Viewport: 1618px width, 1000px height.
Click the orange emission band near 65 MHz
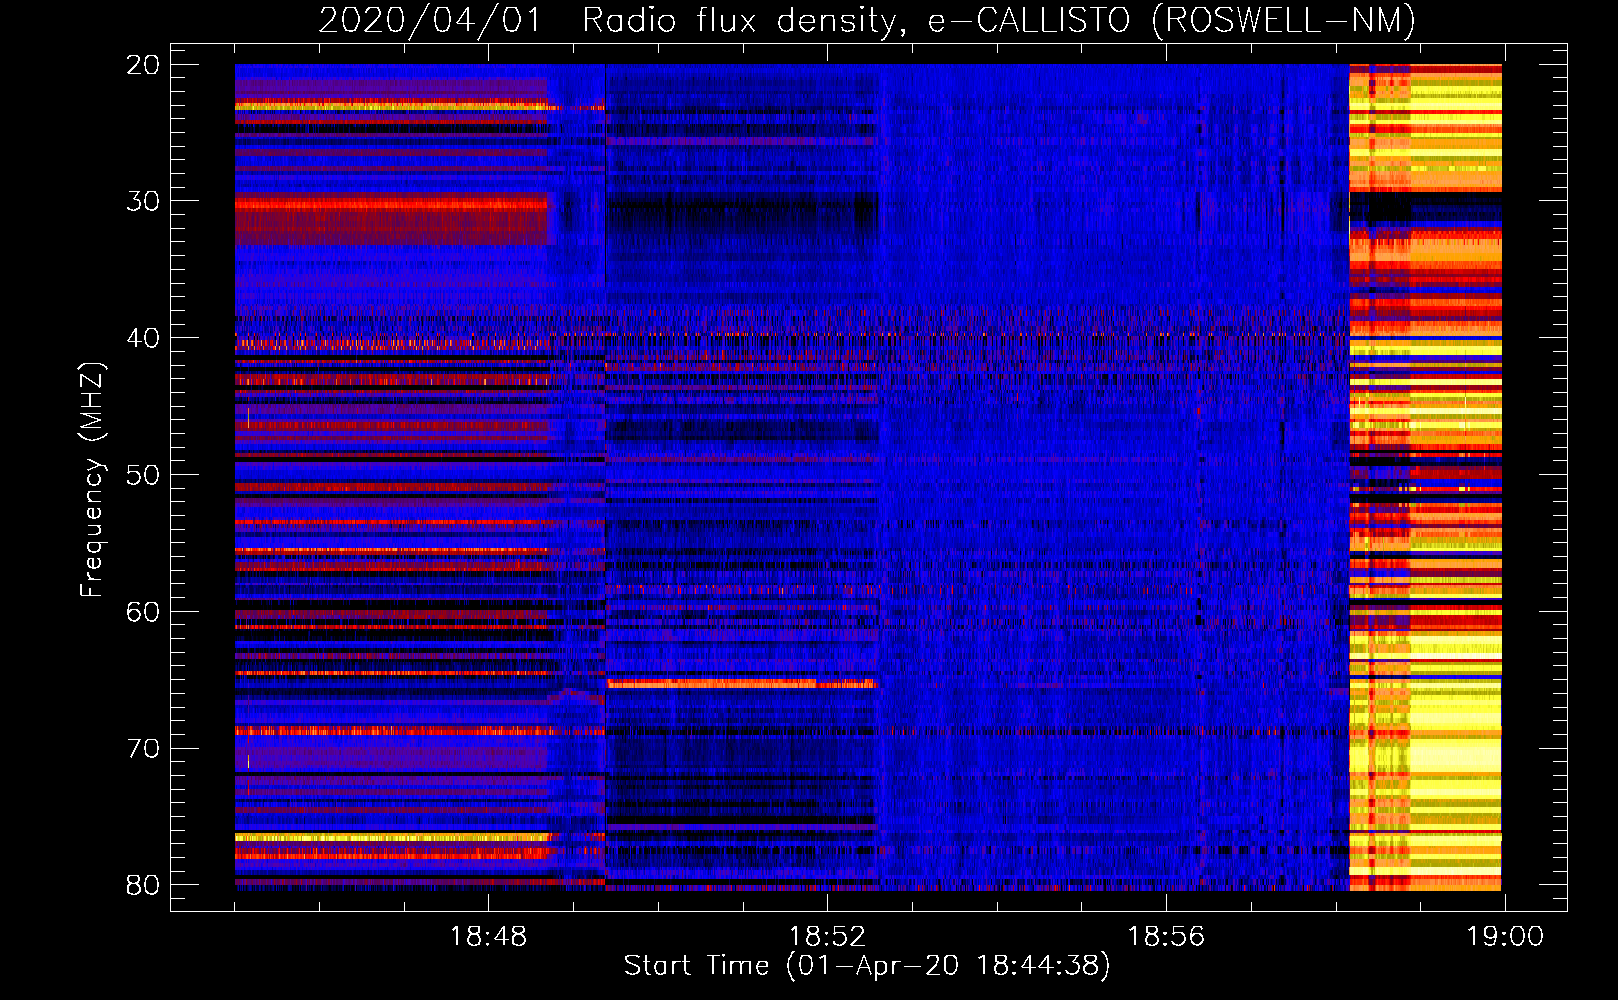[x=740, y=684]
